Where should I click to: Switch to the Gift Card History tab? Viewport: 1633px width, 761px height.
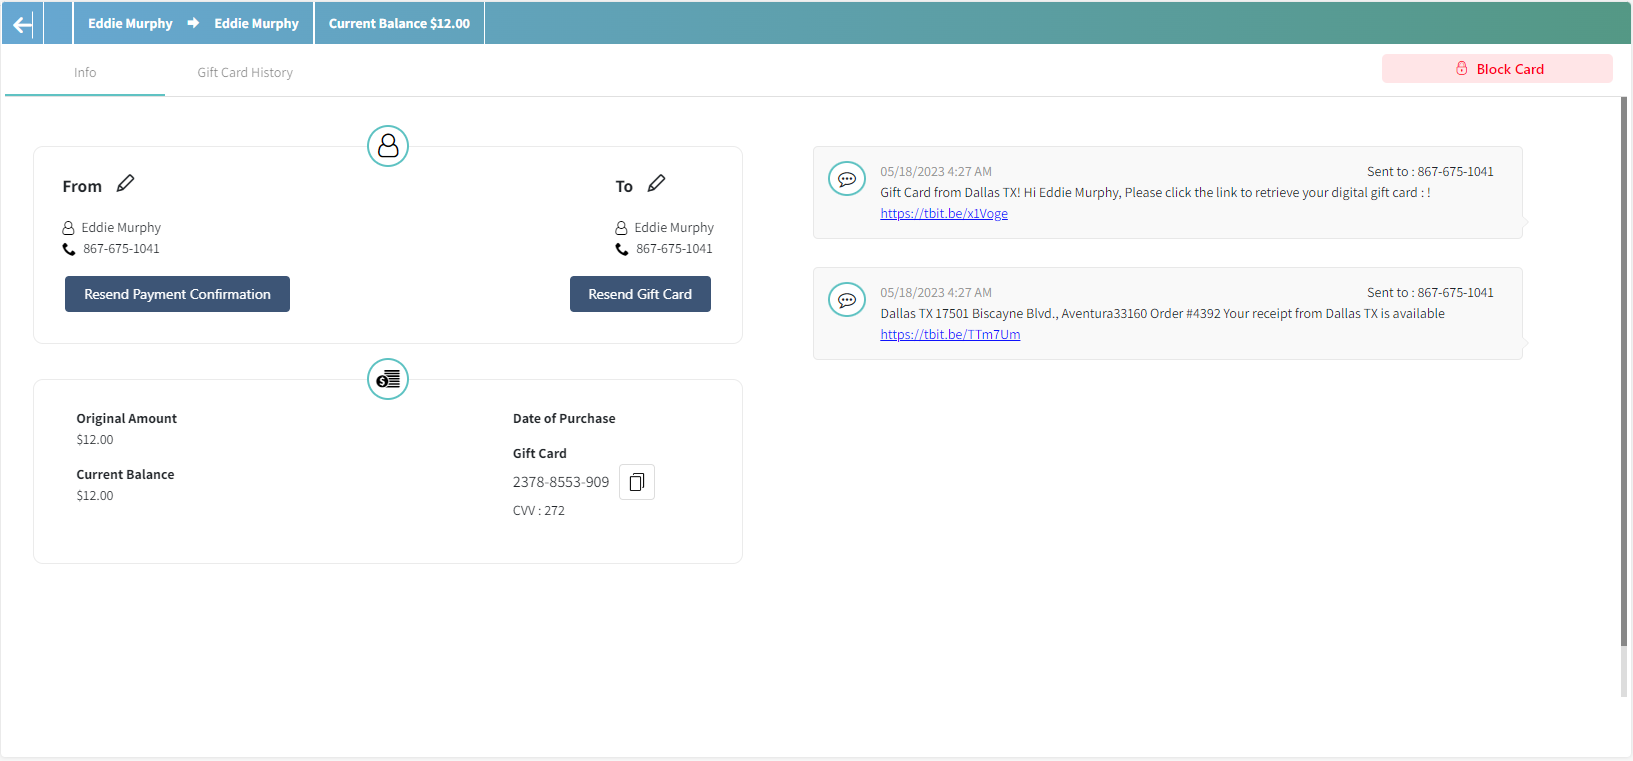pos(245,73)
